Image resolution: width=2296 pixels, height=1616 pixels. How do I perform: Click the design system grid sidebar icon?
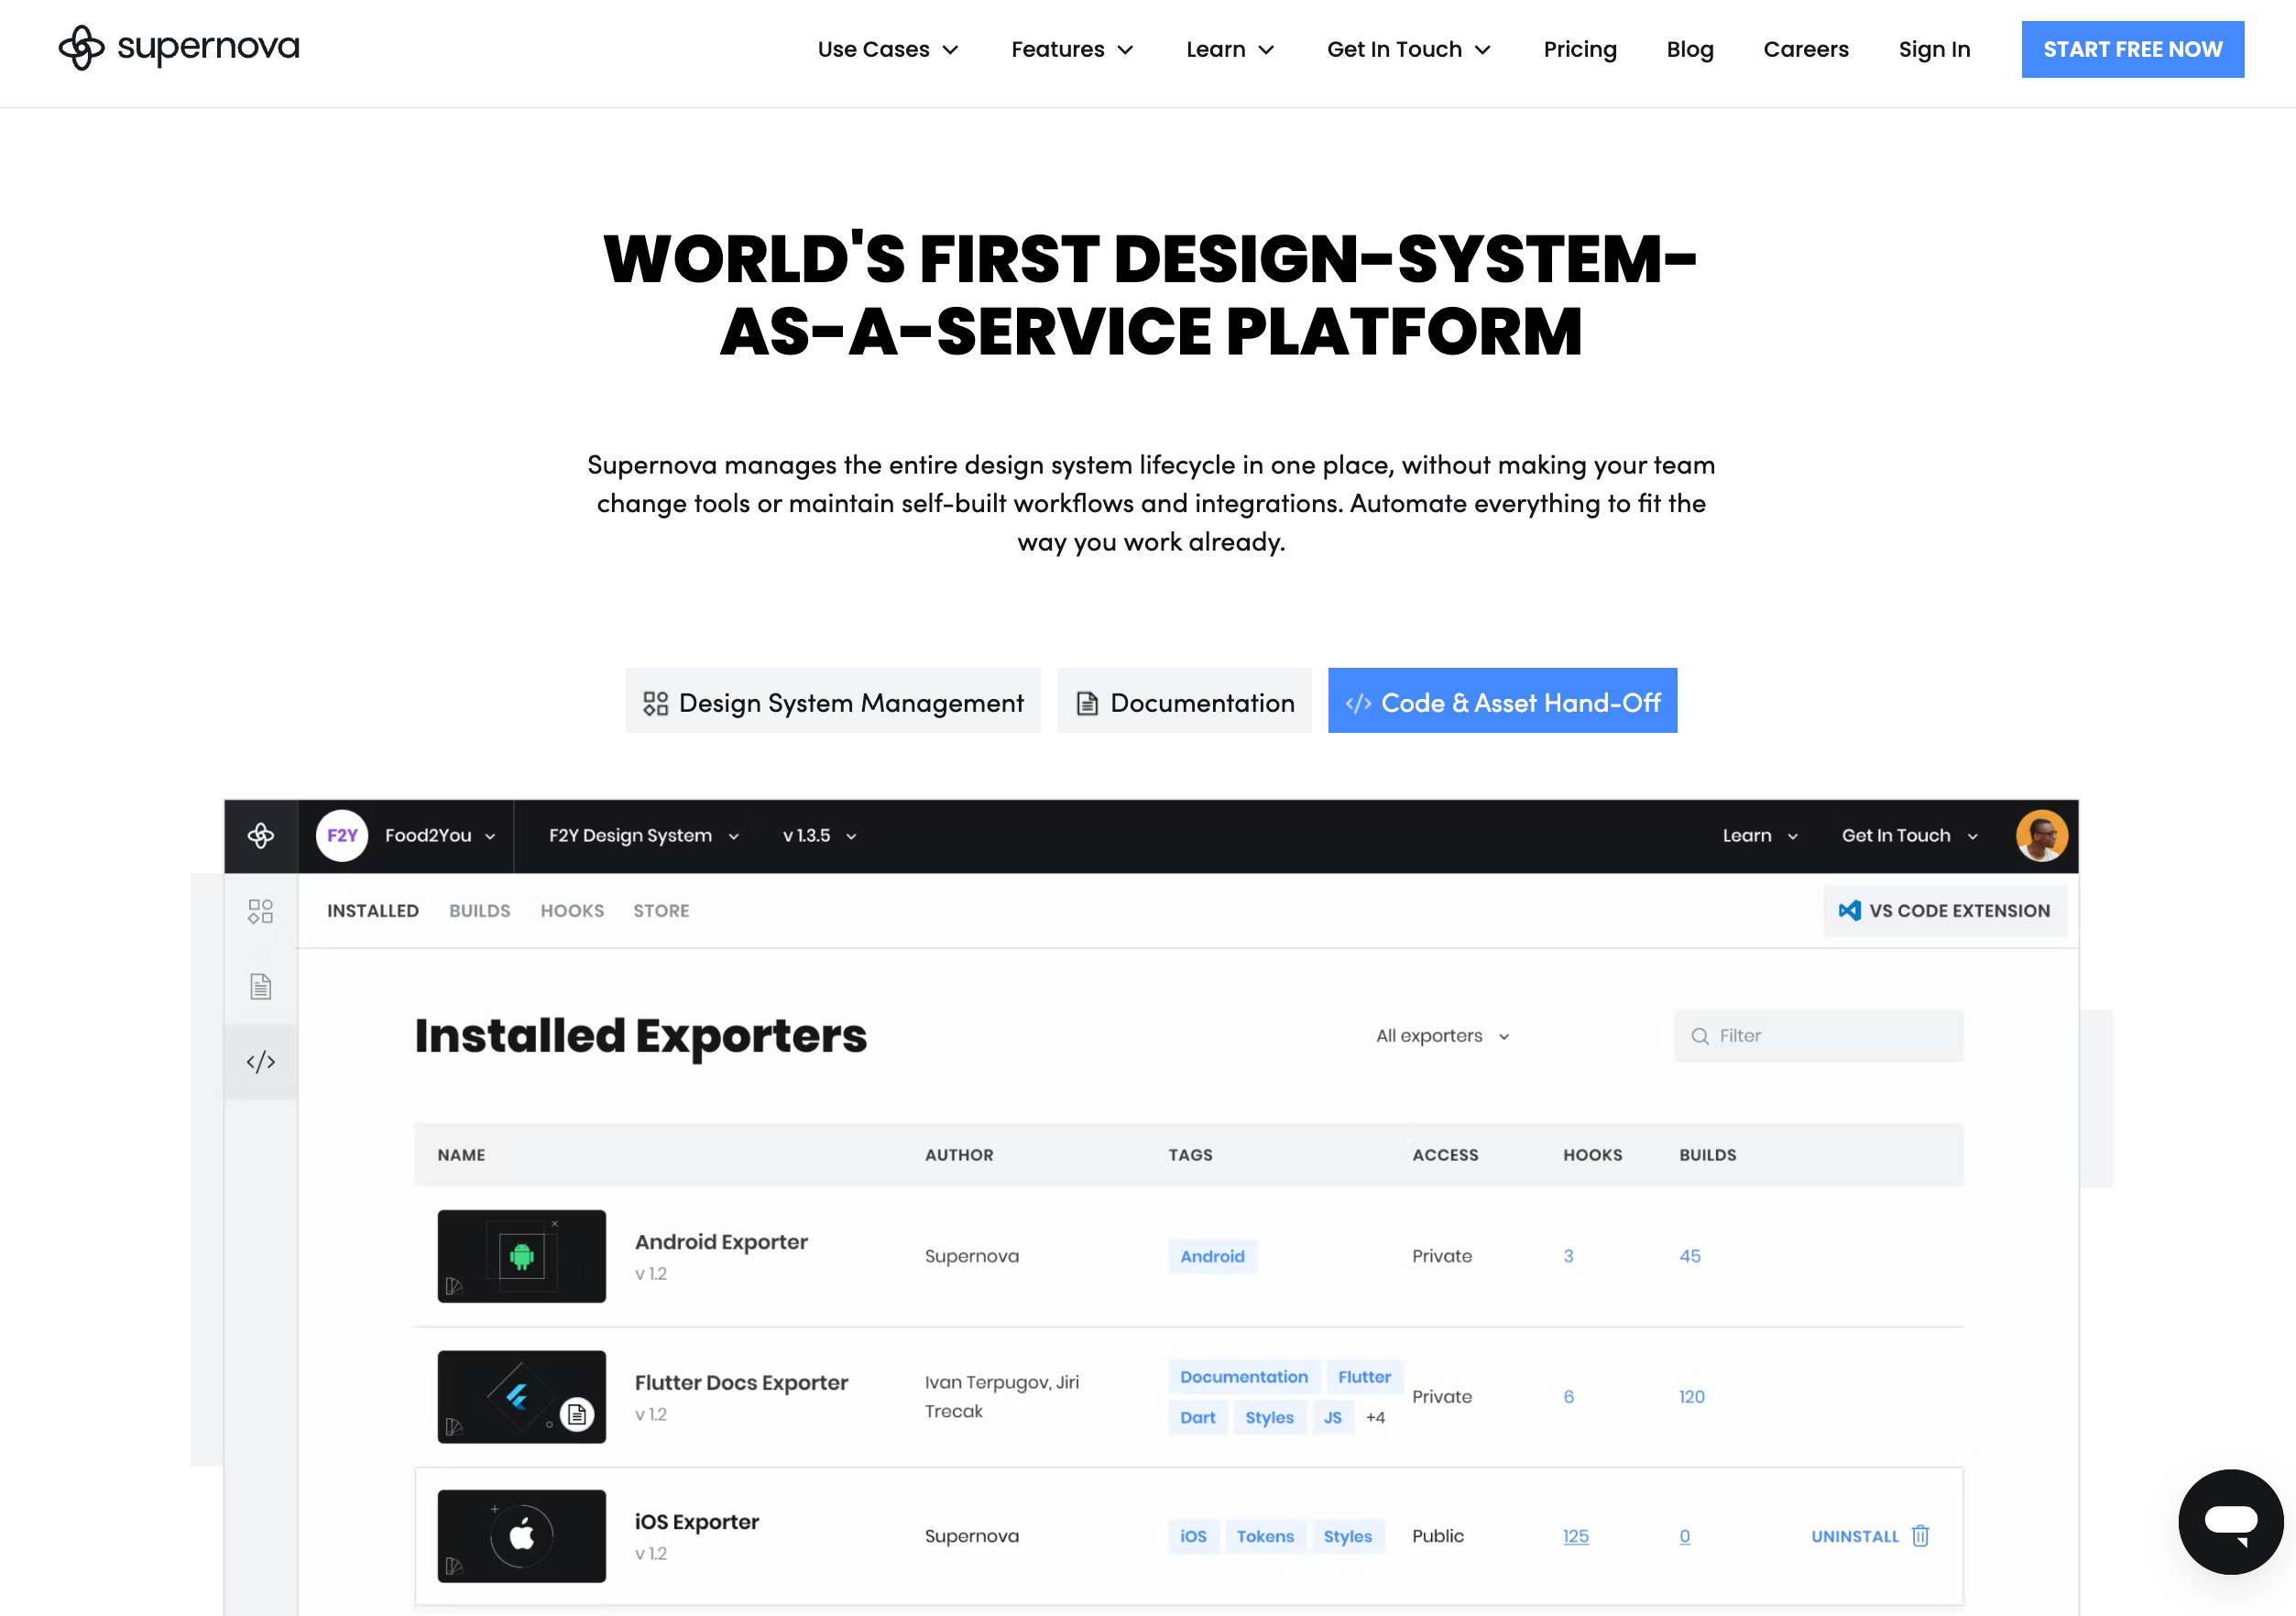coord(261,911)
